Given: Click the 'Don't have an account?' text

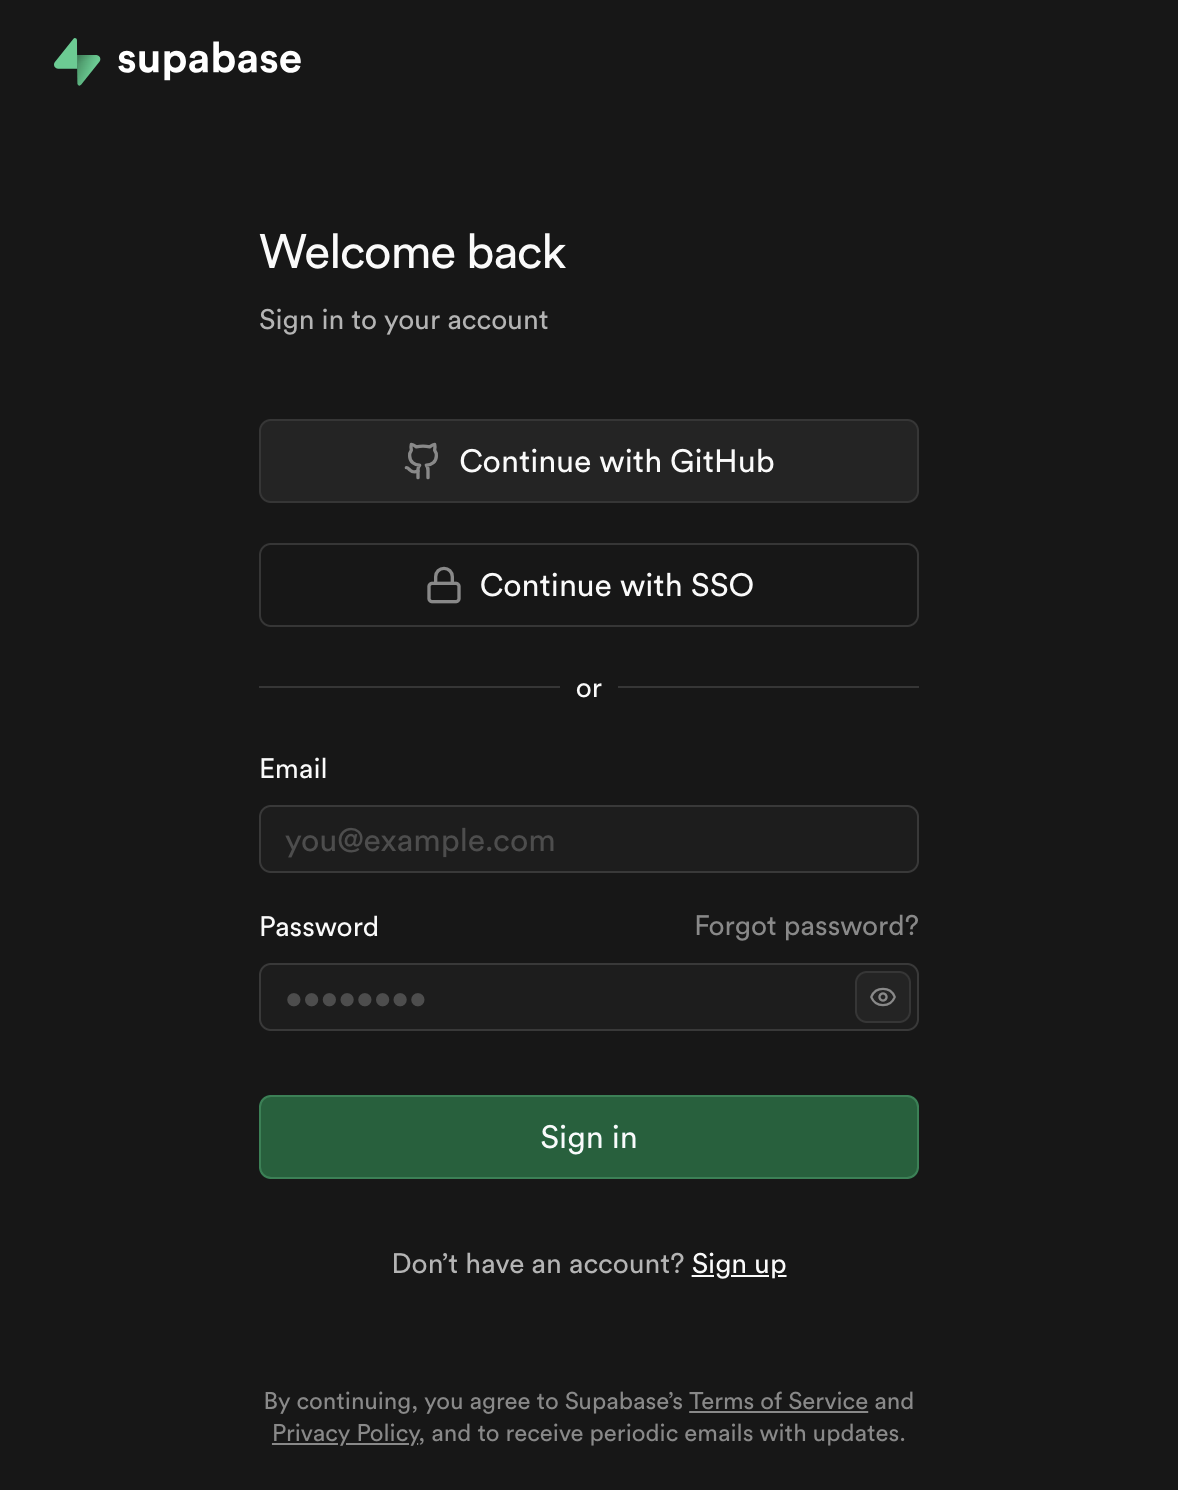Looking at the screenshot, I should (x=538, y=1264).
